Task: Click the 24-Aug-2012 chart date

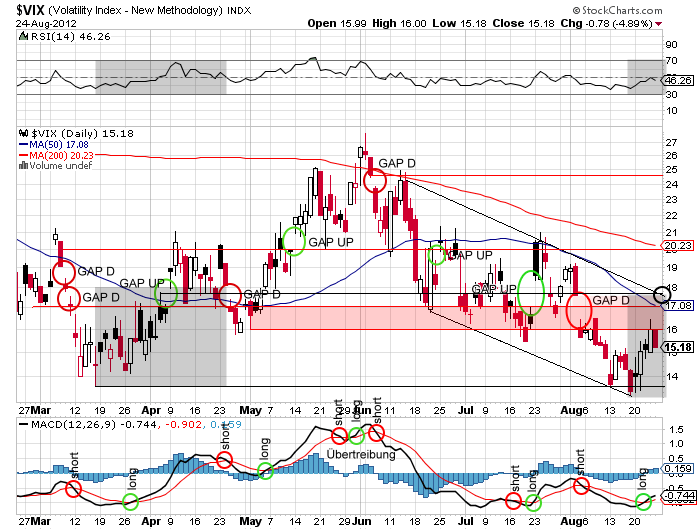Action: click(x=46, y=24)
